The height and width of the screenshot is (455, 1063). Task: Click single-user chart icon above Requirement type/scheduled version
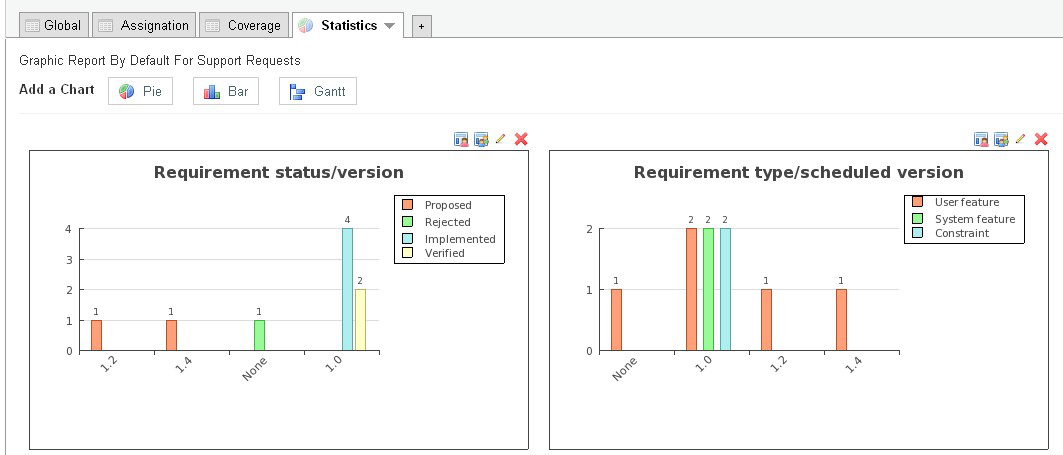coord(981,139)
